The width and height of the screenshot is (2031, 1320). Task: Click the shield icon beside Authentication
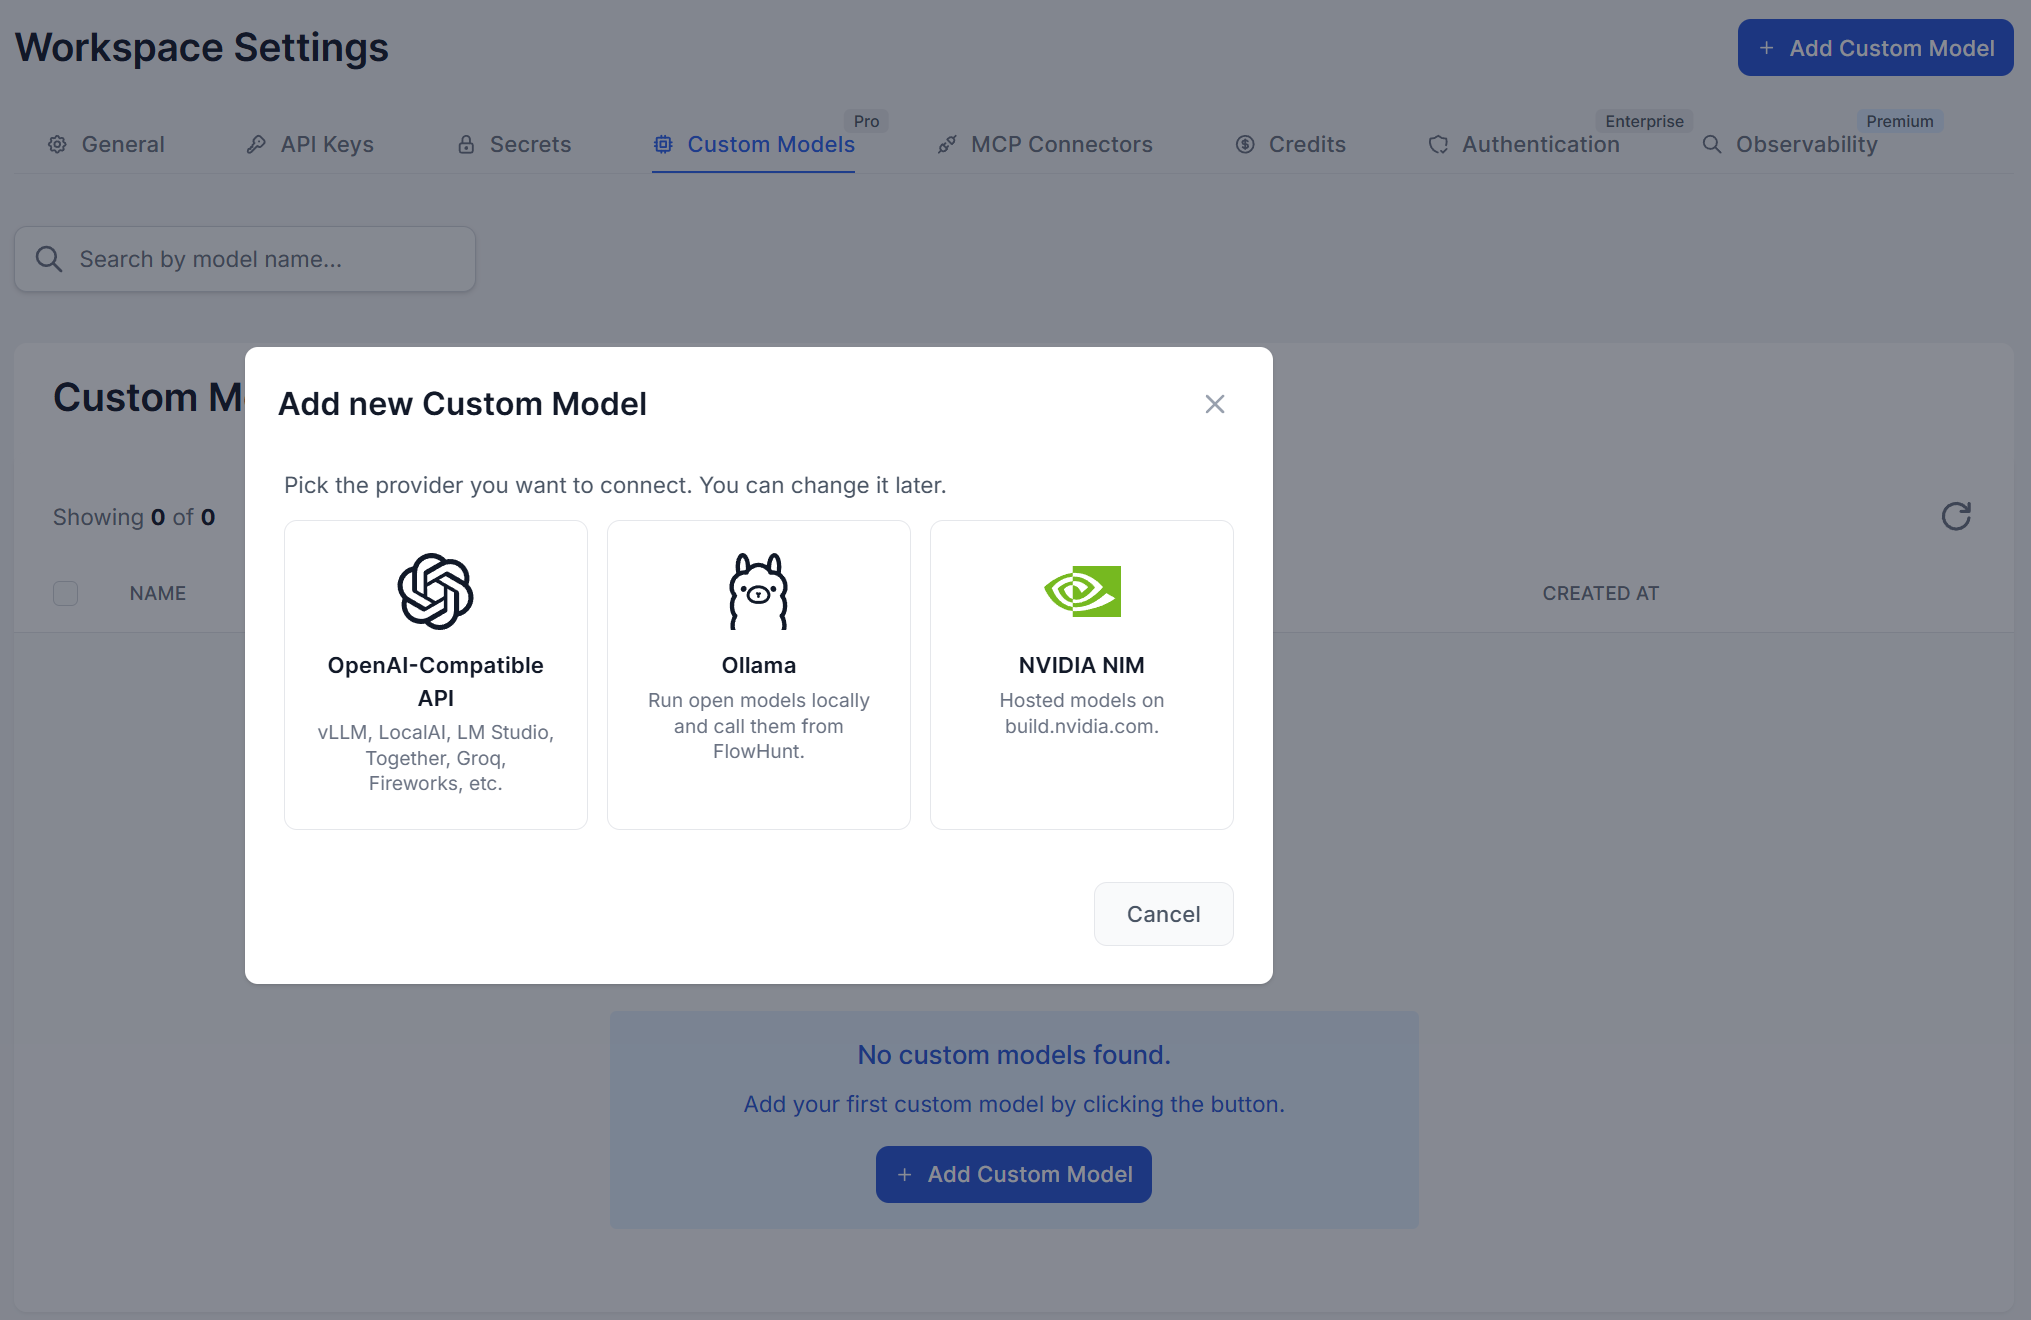point(1438,144)
